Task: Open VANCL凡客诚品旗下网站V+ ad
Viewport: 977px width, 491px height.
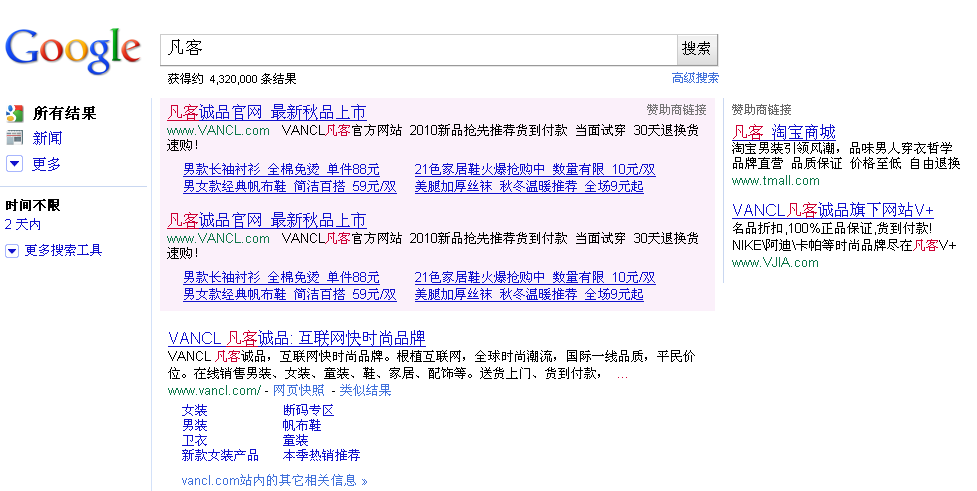Action: 832,210
